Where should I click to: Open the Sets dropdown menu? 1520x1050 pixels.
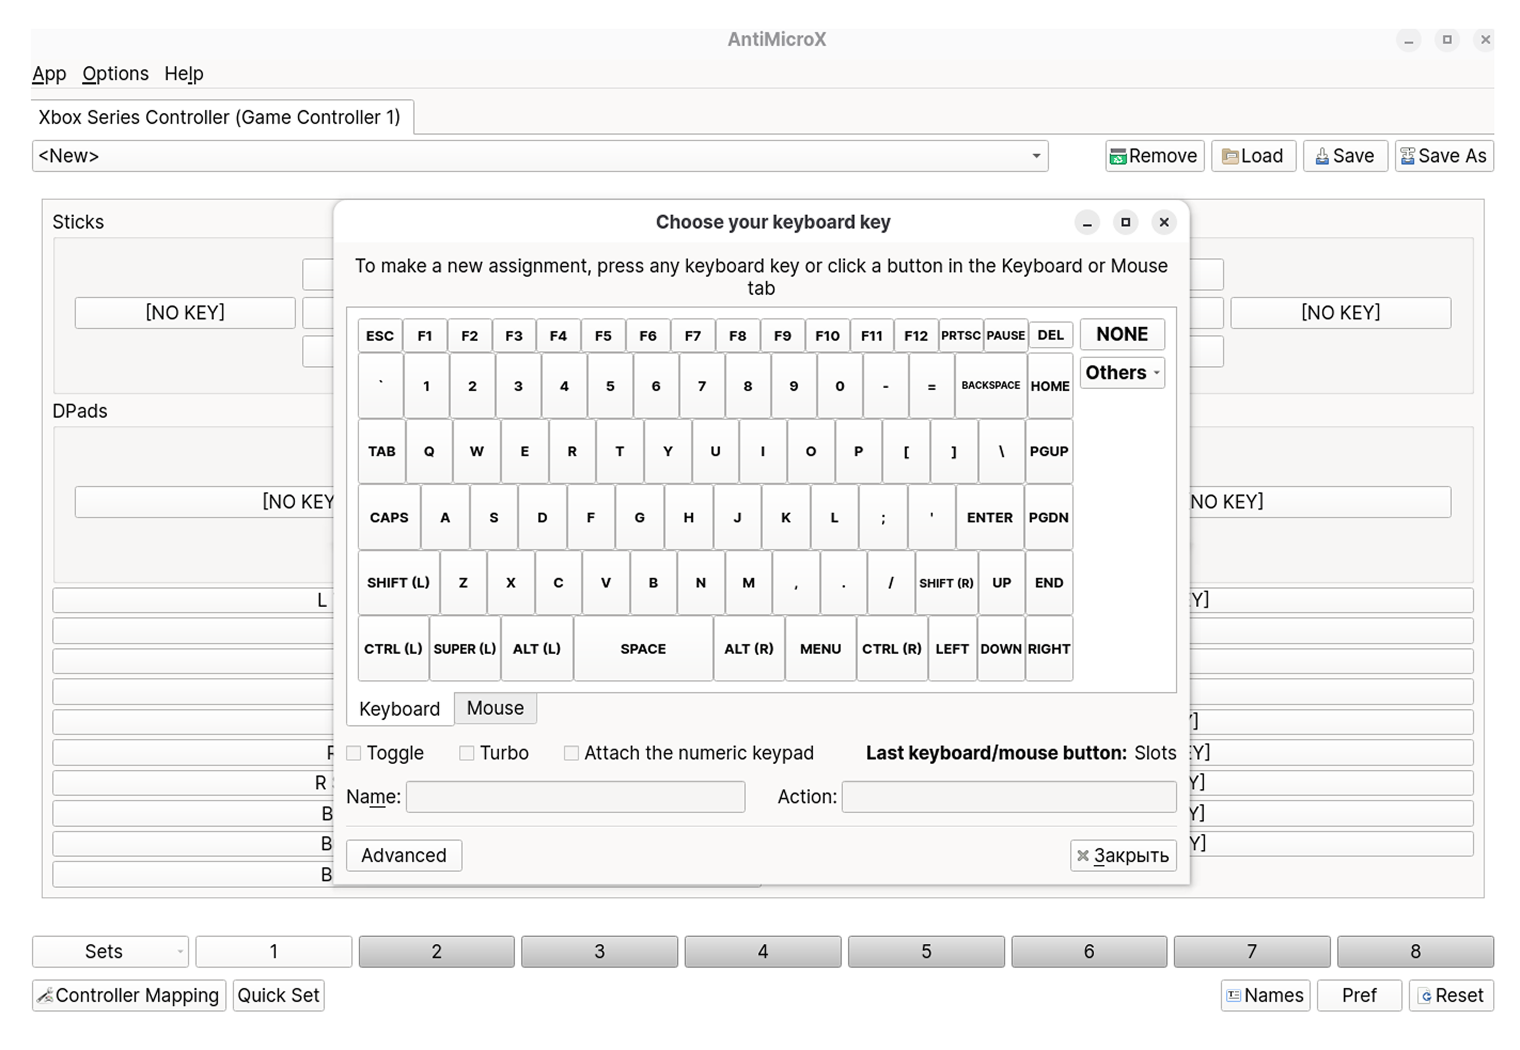click(x=110, y=951)
